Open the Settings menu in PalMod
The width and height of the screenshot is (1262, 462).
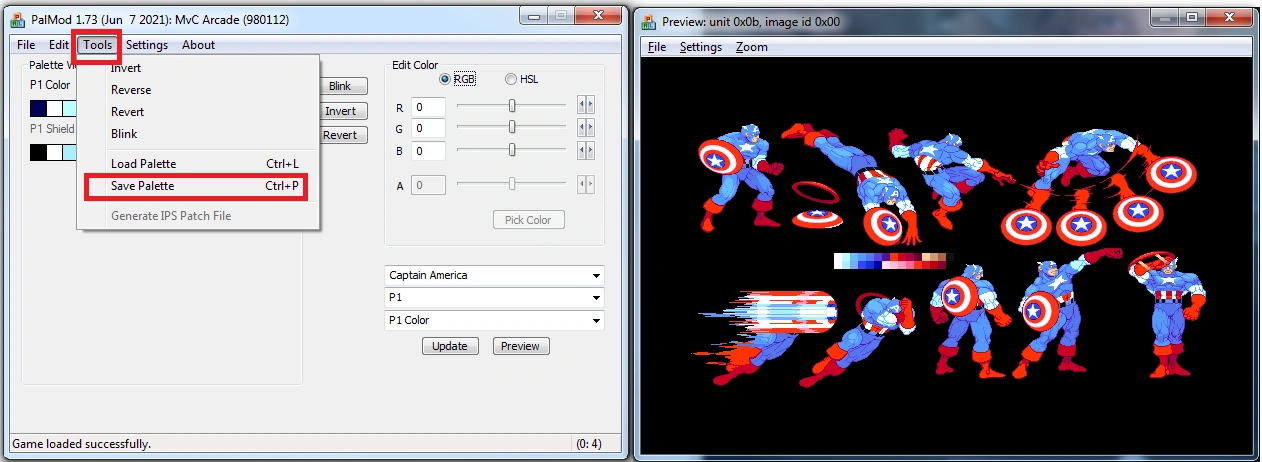pyautogui.click(x=147, y=45)
